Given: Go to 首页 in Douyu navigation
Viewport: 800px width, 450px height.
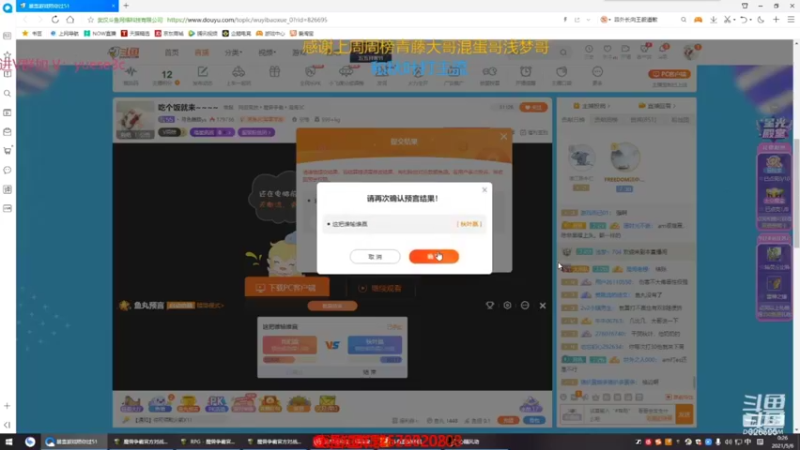Looking at the screenshot, I should tap(171, 53).
